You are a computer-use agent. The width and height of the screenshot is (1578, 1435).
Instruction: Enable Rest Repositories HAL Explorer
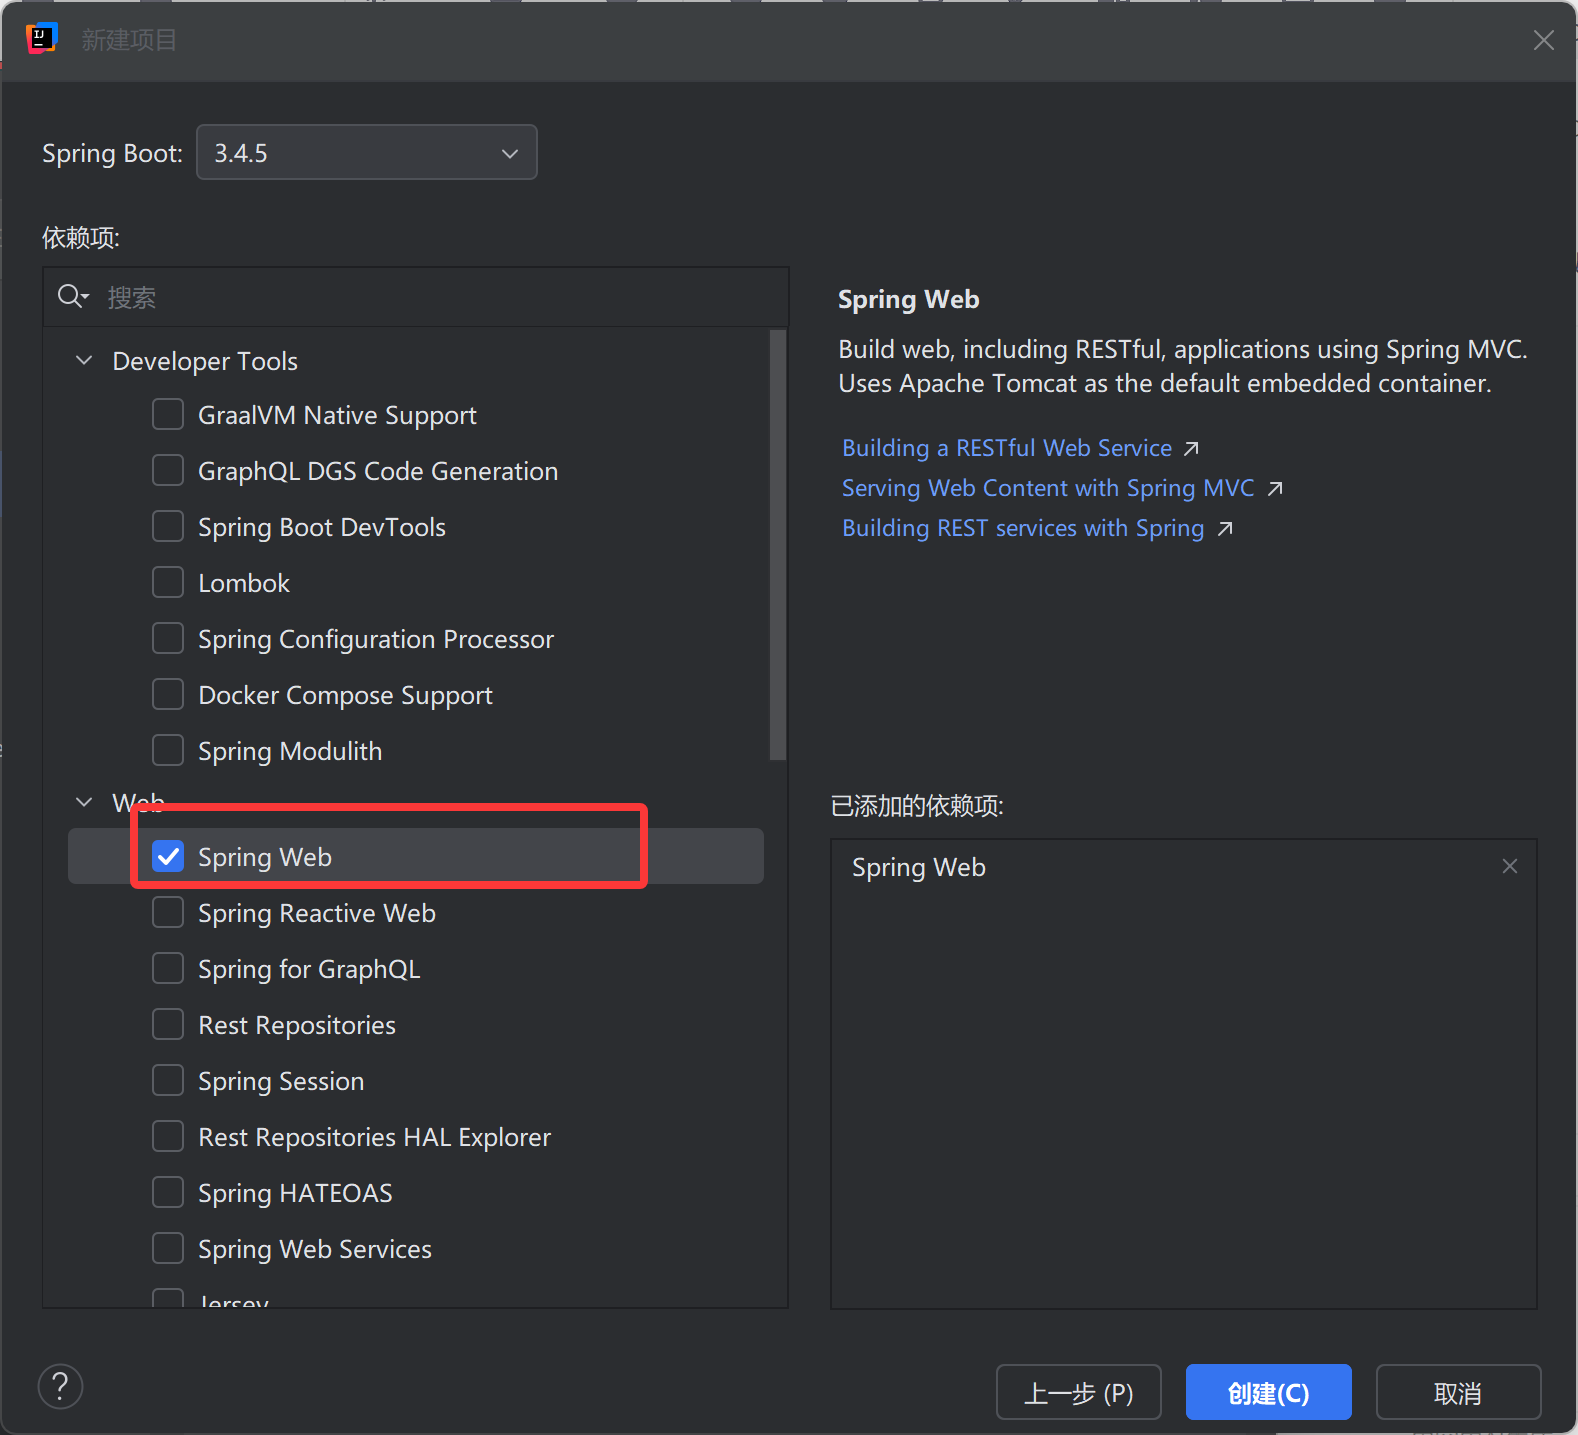point(168,1136)
